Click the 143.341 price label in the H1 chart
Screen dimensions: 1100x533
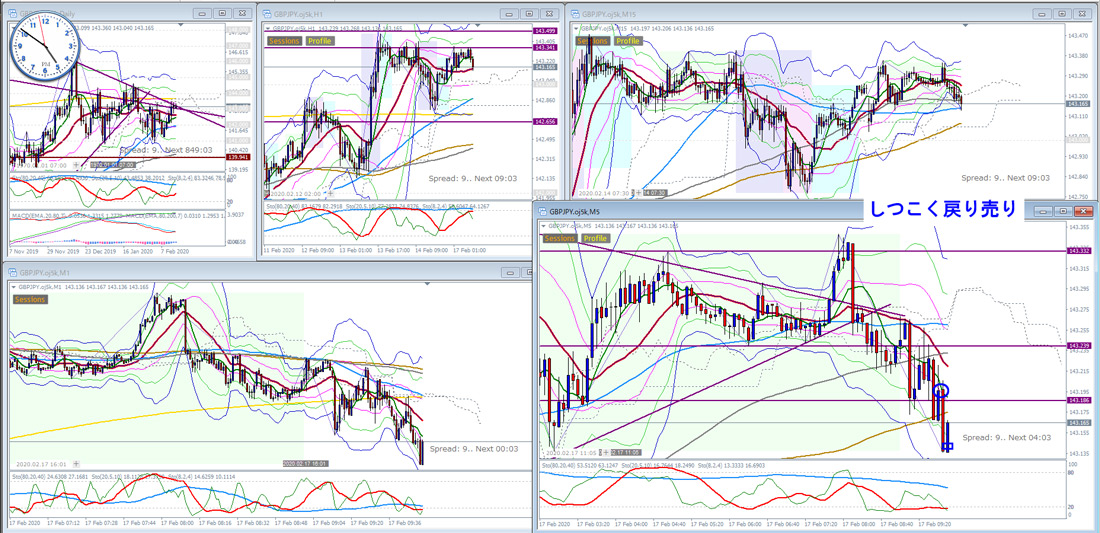coord(544,48)
